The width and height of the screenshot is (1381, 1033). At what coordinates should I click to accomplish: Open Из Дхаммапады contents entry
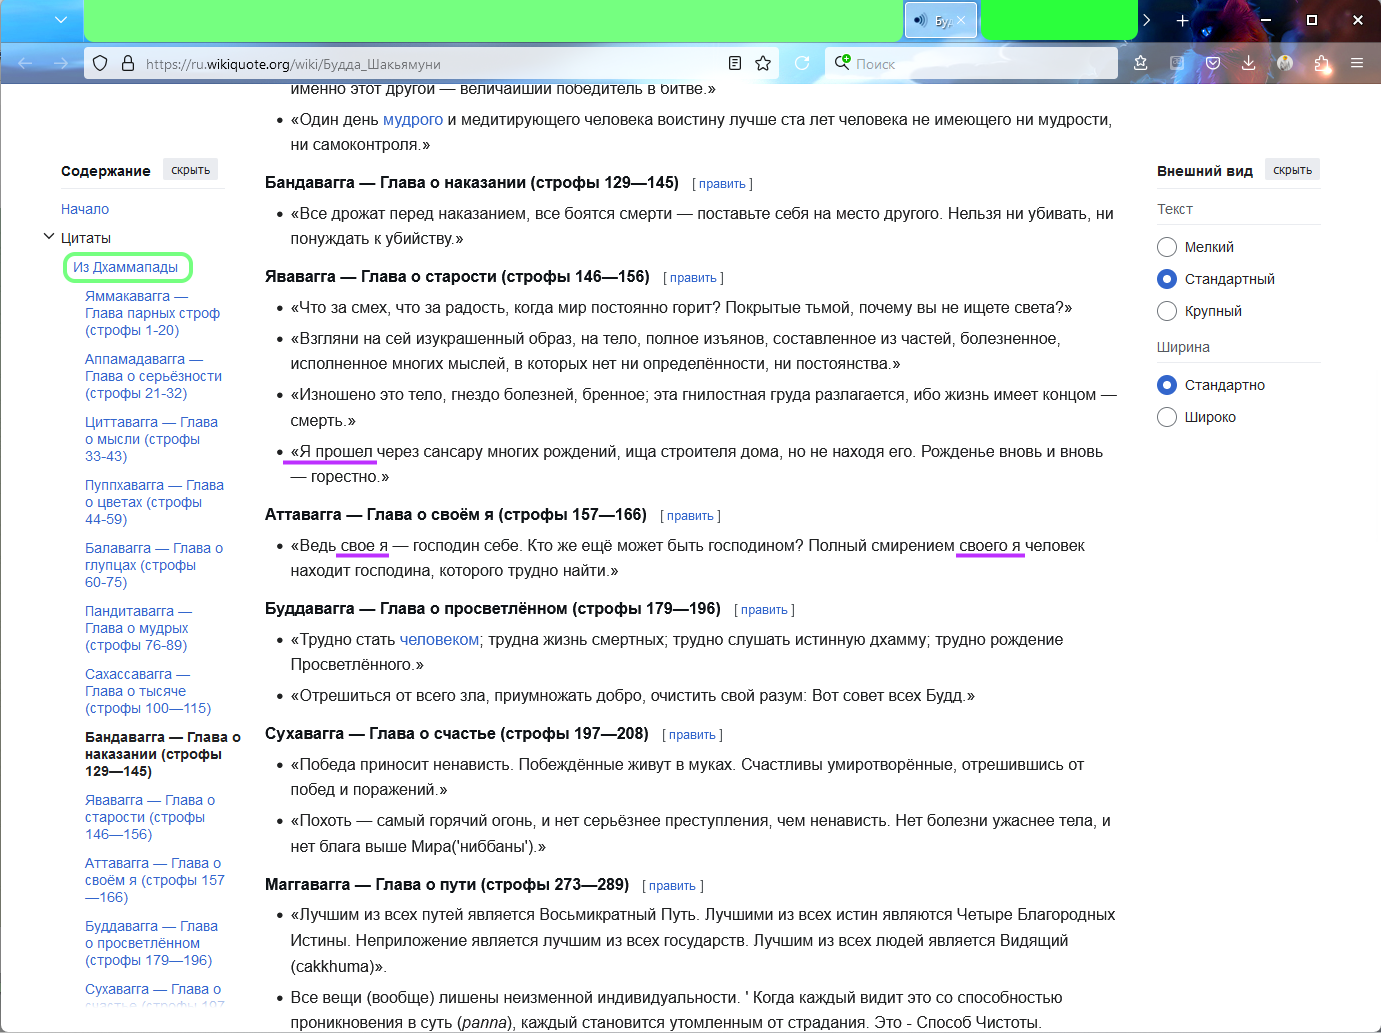tap(126, 267)
